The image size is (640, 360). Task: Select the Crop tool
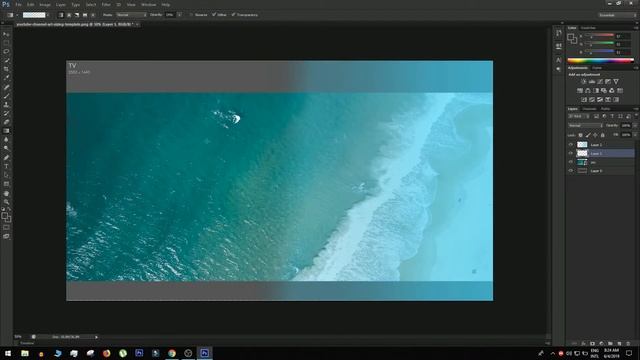(6, 69)
